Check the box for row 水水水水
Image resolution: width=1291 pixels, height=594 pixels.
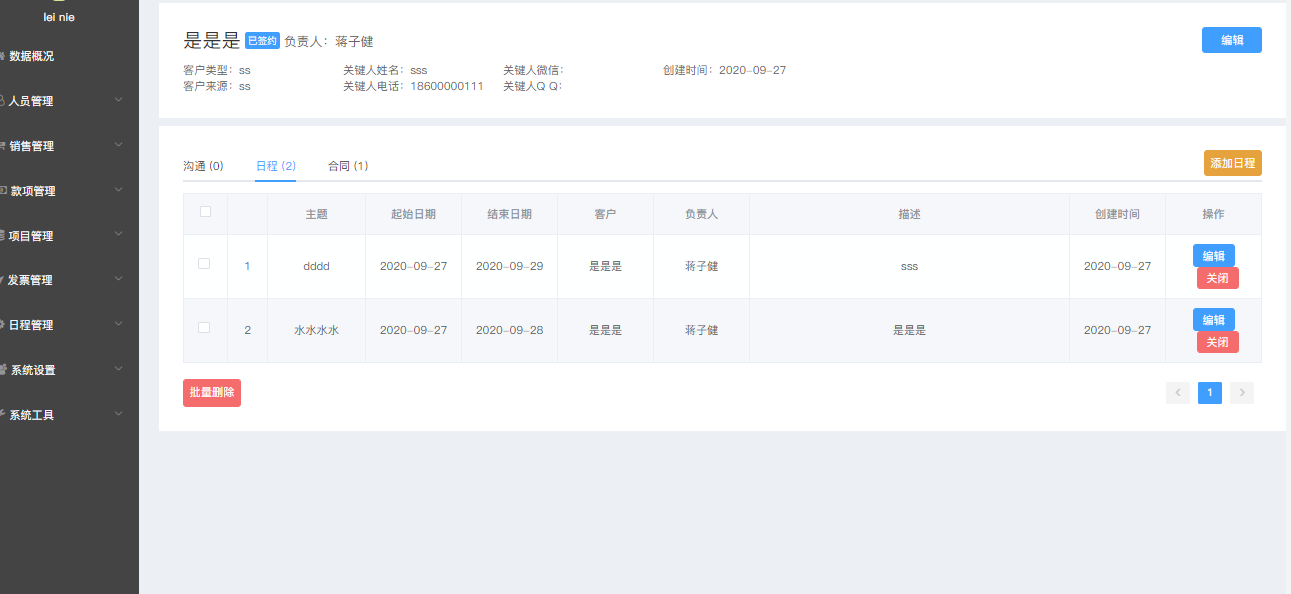(204, 328)
